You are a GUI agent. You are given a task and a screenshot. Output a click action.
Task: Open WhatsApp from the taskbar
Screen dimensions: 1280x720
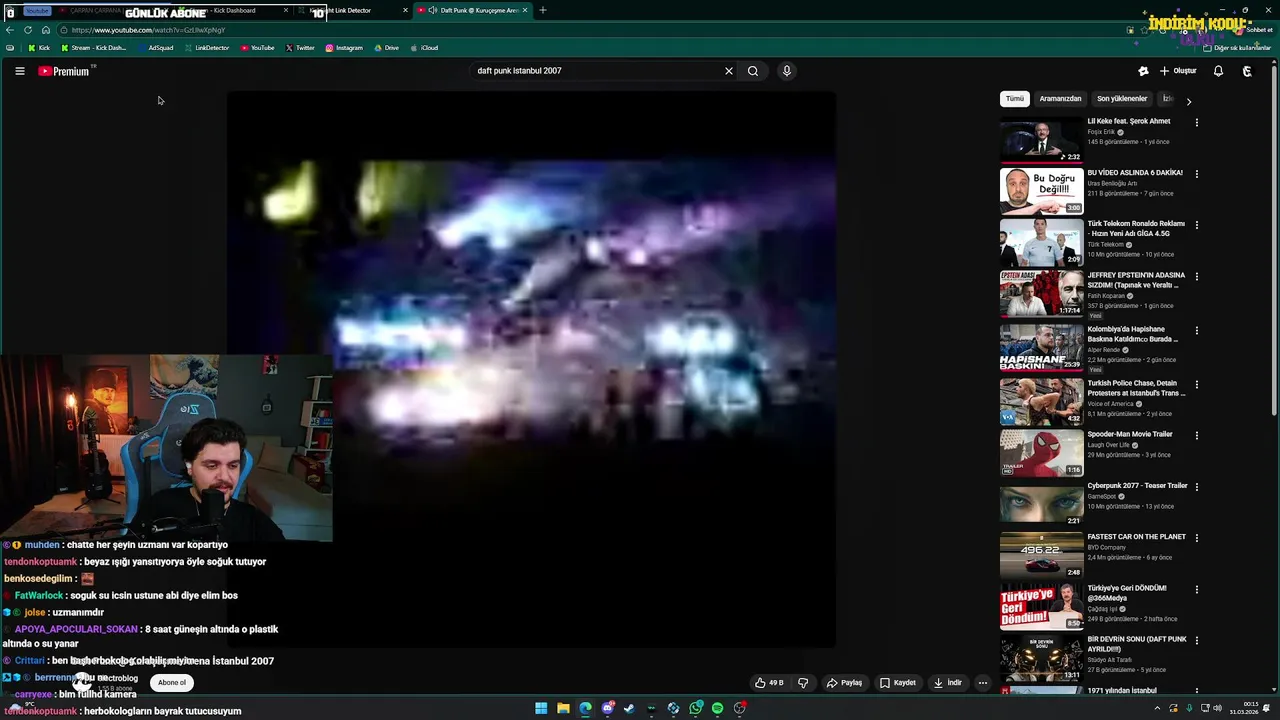[x=695, y=708]
